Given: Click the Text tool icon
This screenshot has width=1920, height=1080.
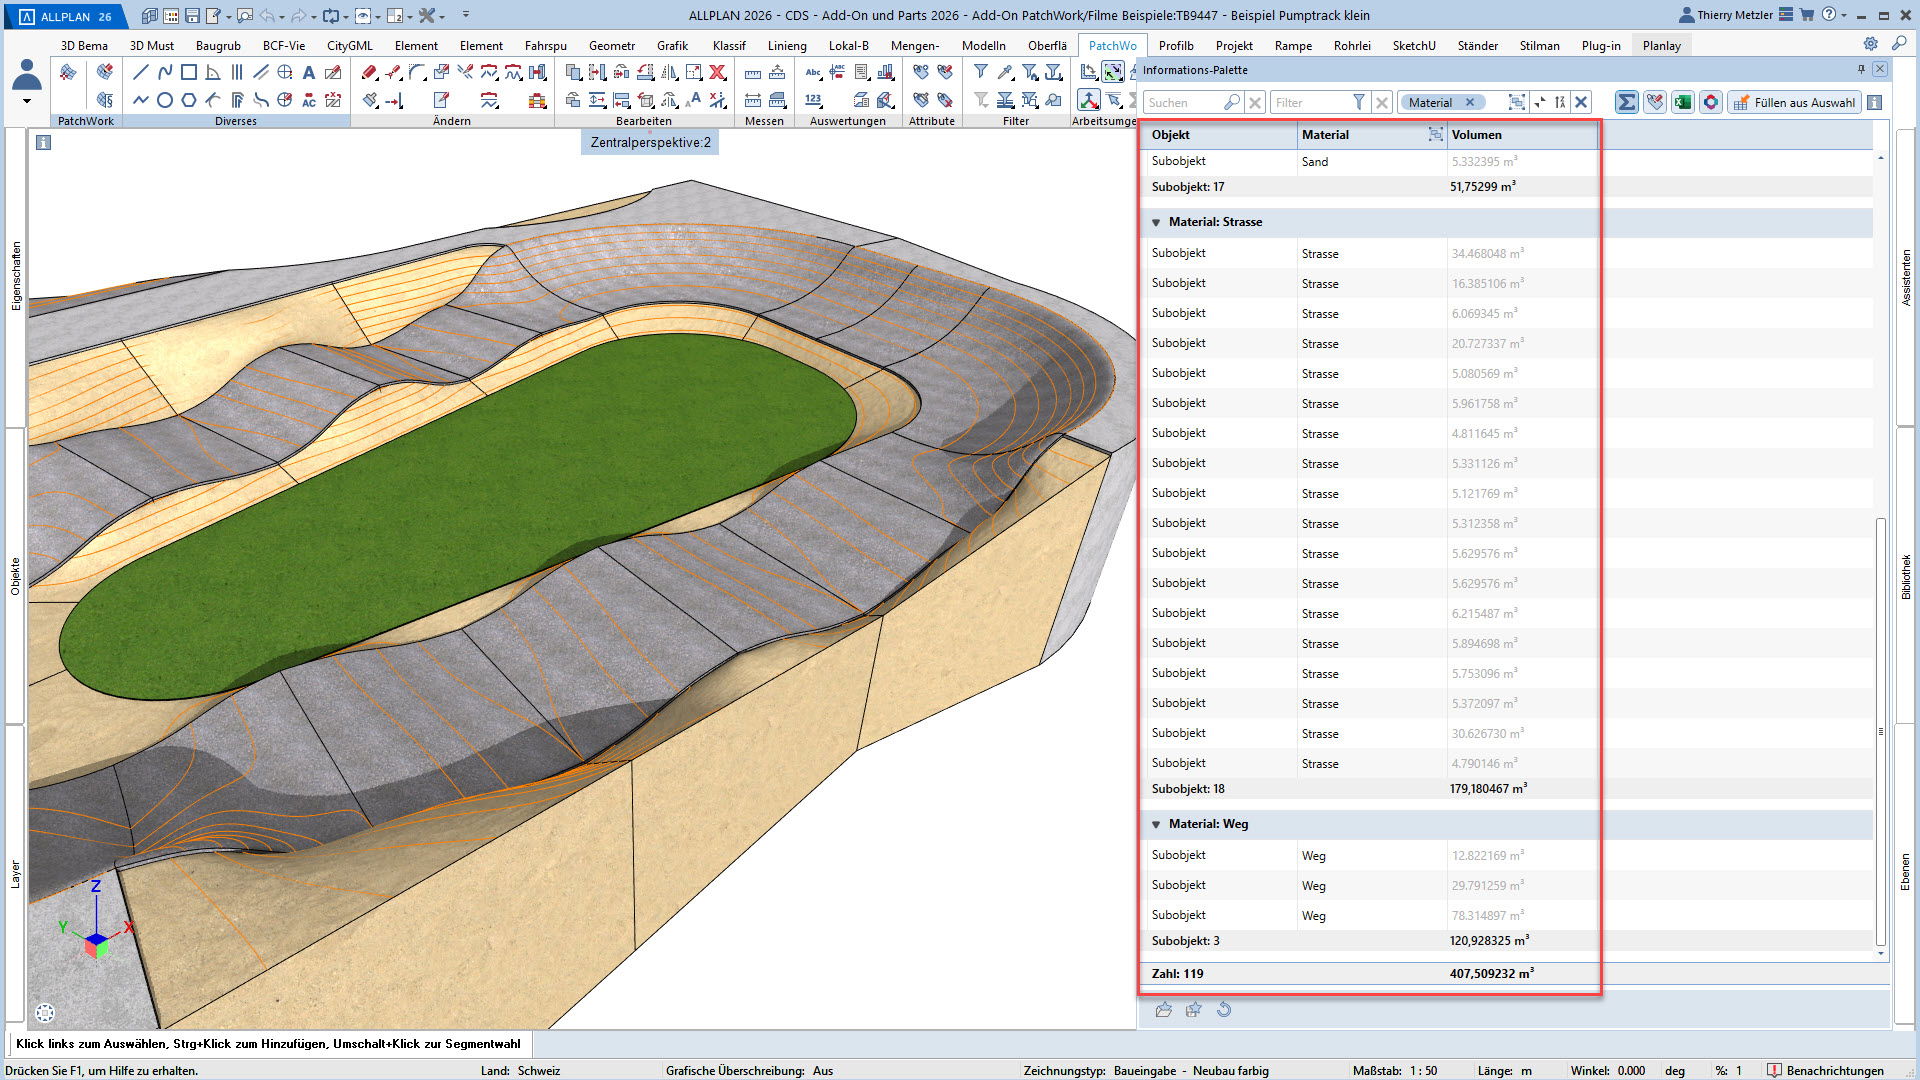Looking at the screenshot, I should [309, 72].
